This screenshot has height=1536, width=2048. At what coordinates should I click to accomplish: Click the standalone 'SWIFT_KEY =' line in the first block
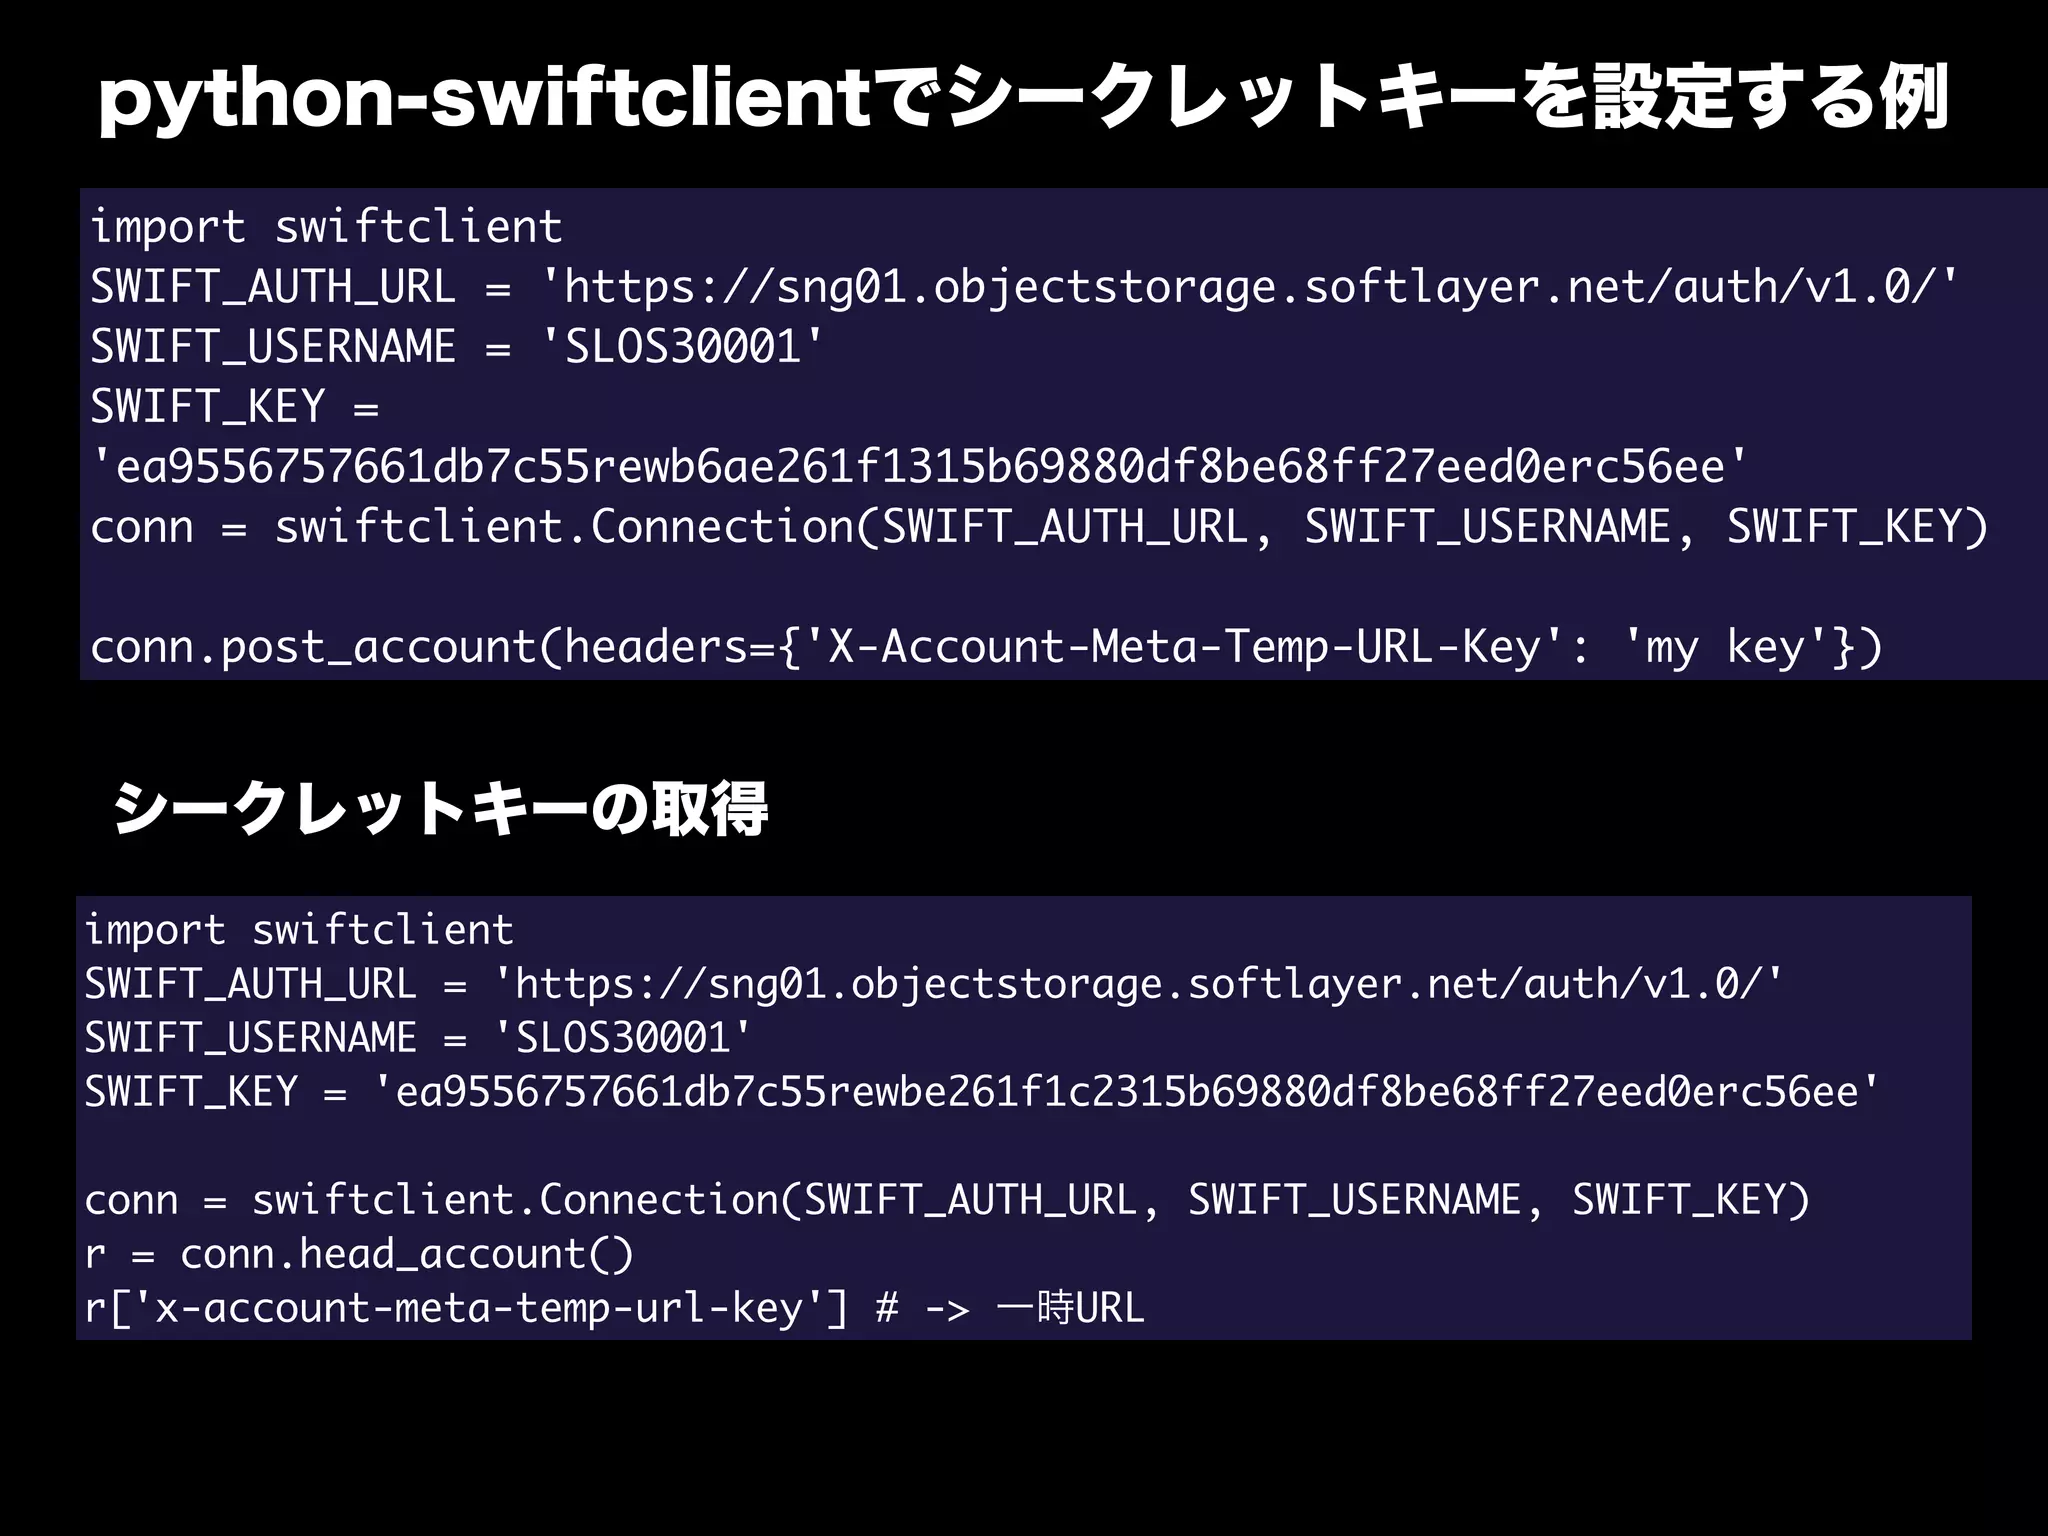pyautogui.click(x=235, y=407)
